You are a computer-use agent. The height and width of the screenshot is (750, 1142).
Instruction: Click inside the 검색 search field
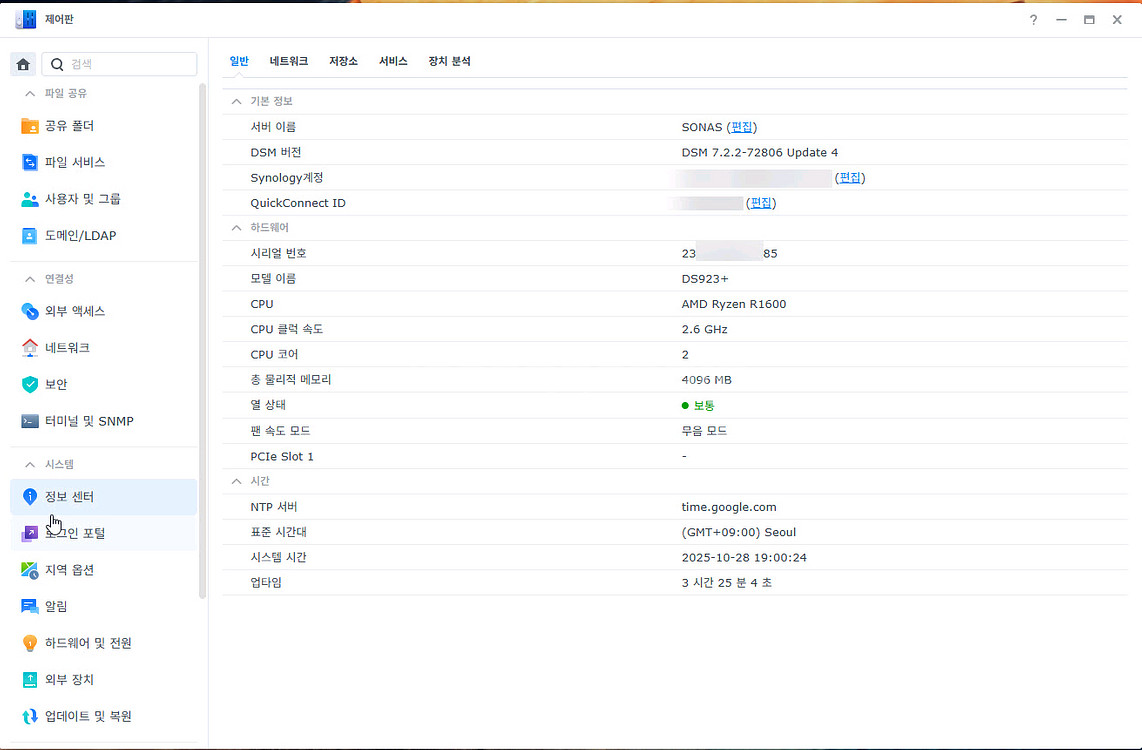click(120, 63)
